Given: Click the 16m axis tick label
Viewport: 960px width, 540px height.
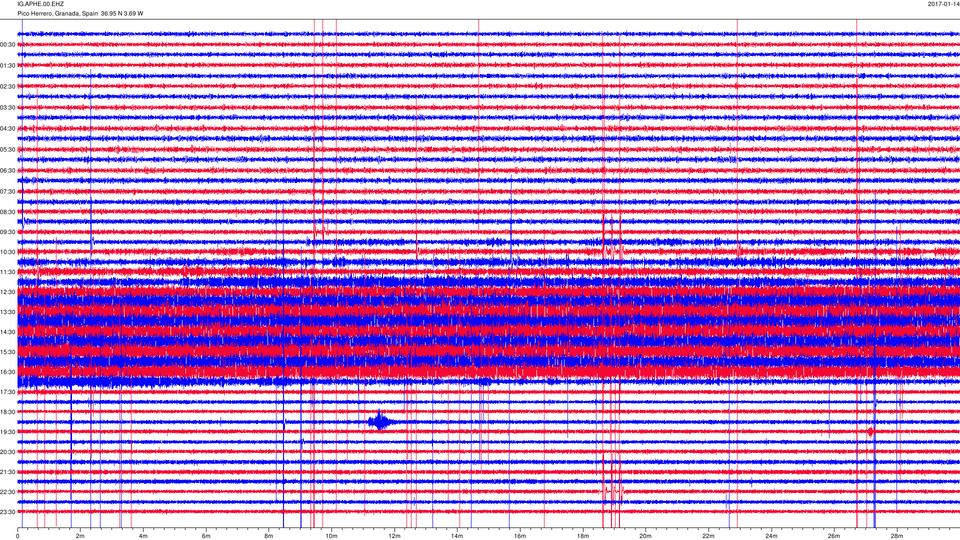Looking at the screenshot, I should pos(519,536).
